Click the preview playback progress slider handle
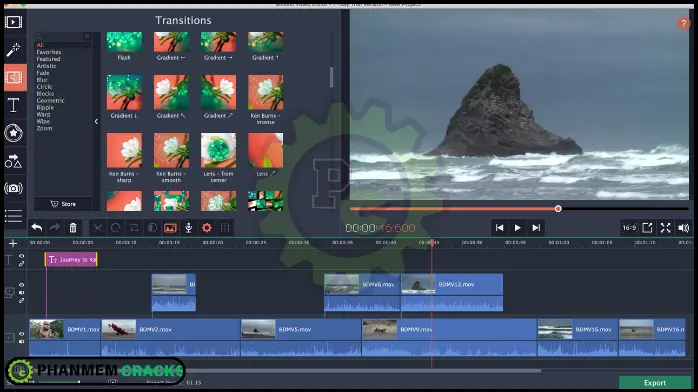This screenshot has width=698, height=392. click(x=558, y=209)
